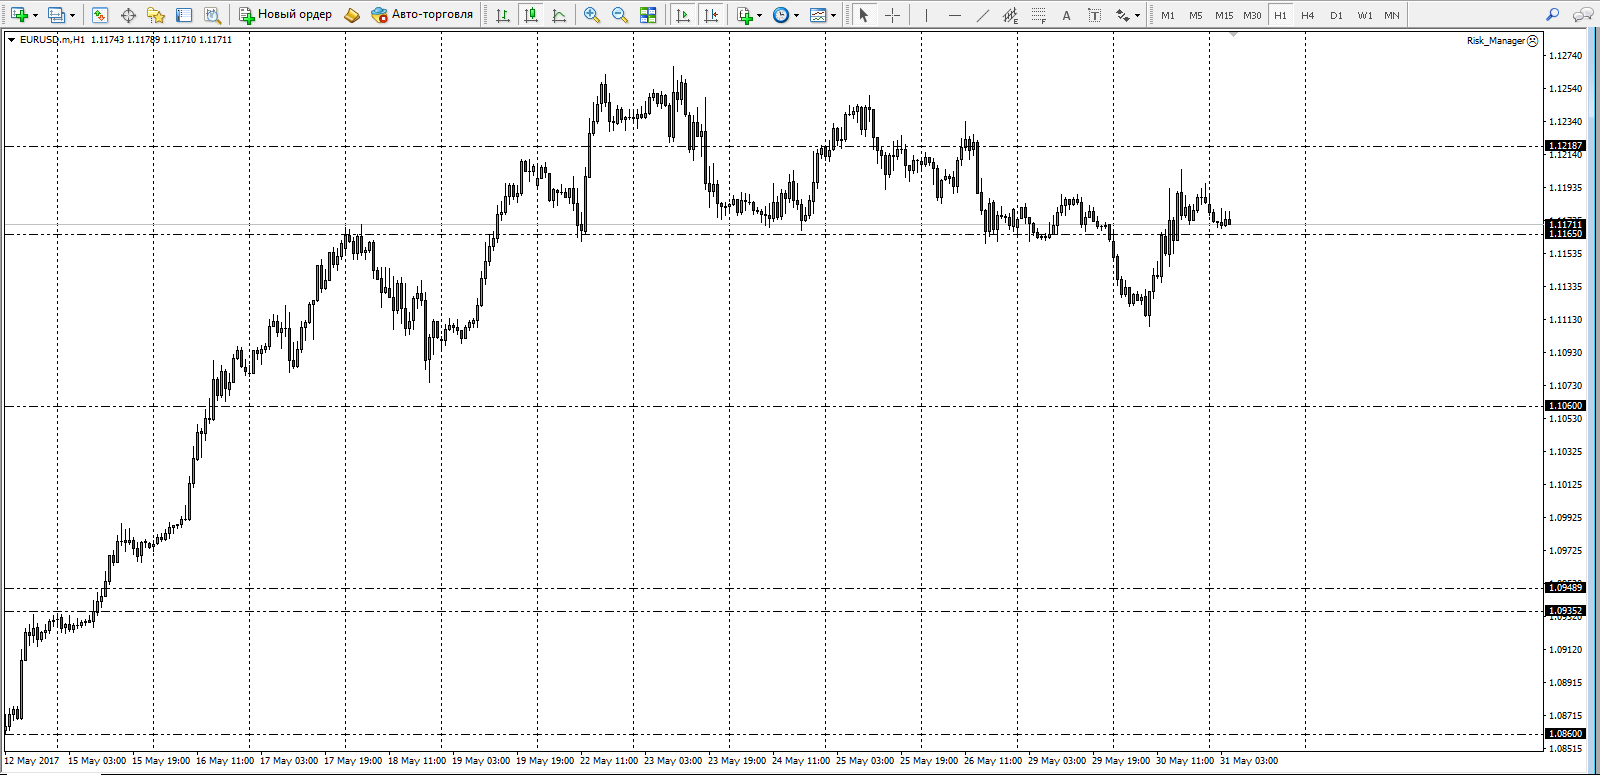The height and width of the screenshot is (775, 1600).
Task: Click the New Chart icon
Action: coord(19,15)
